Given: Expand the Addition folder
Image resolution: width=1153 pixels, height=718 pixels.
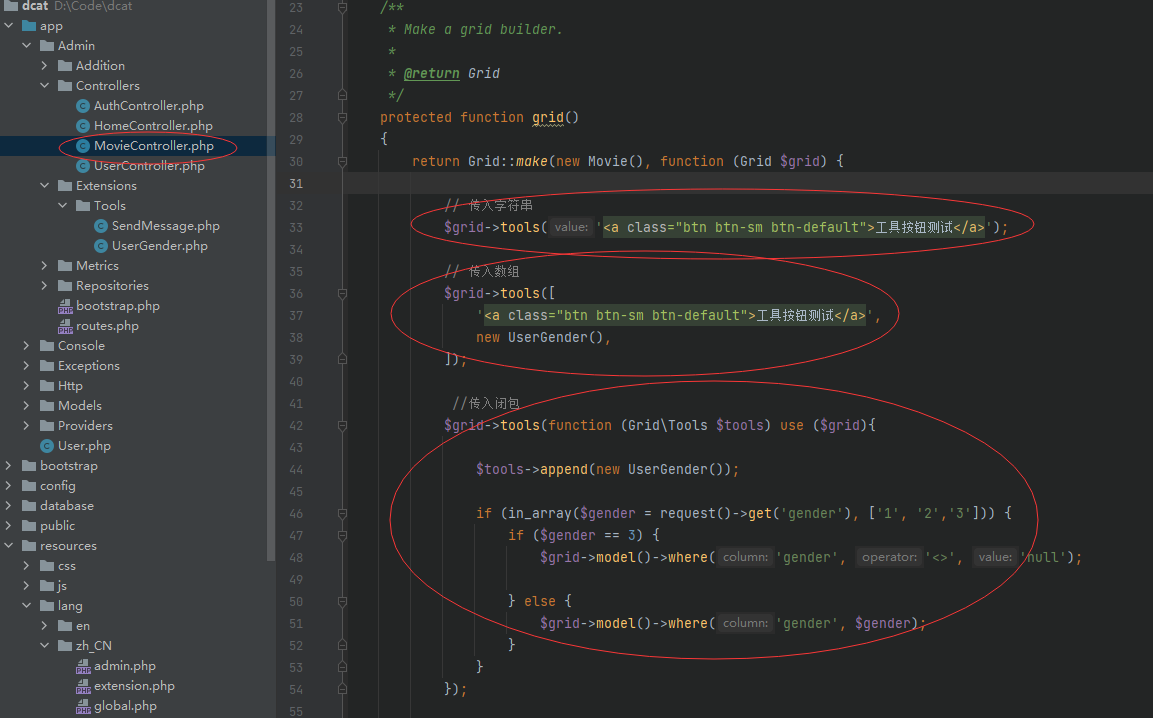Looking at the screenshot, I should (x=44, y=65).
